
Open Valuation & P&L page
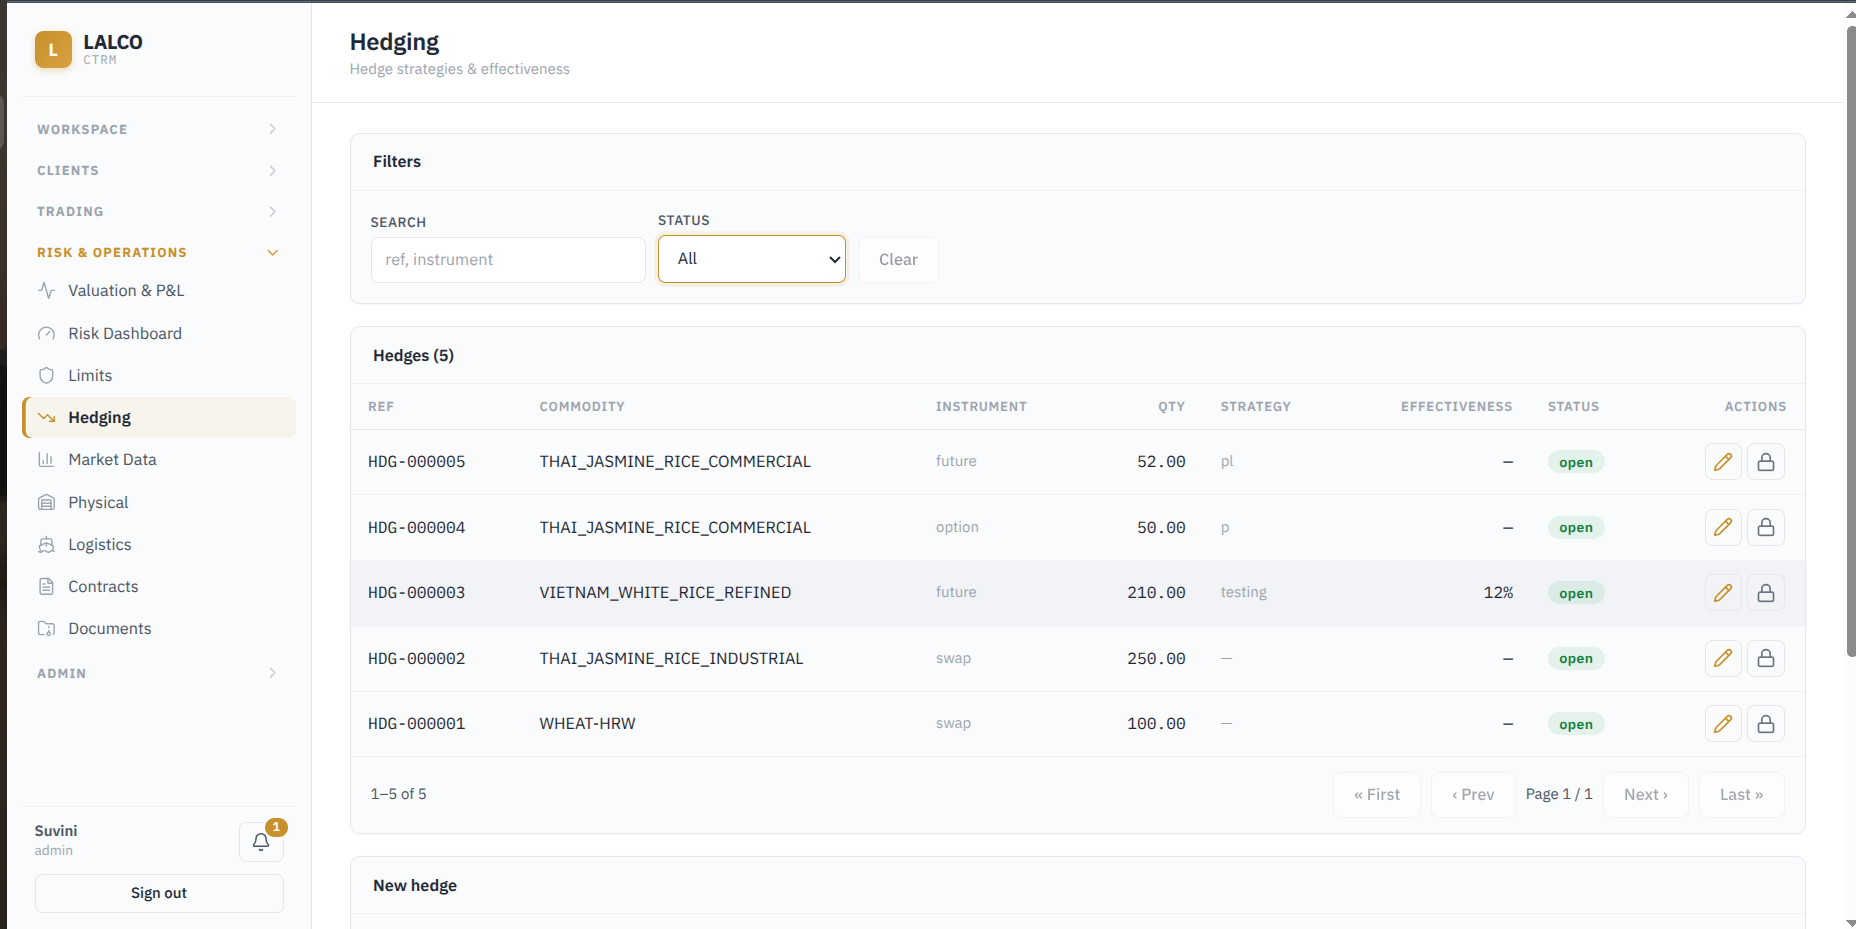(159, 291)
